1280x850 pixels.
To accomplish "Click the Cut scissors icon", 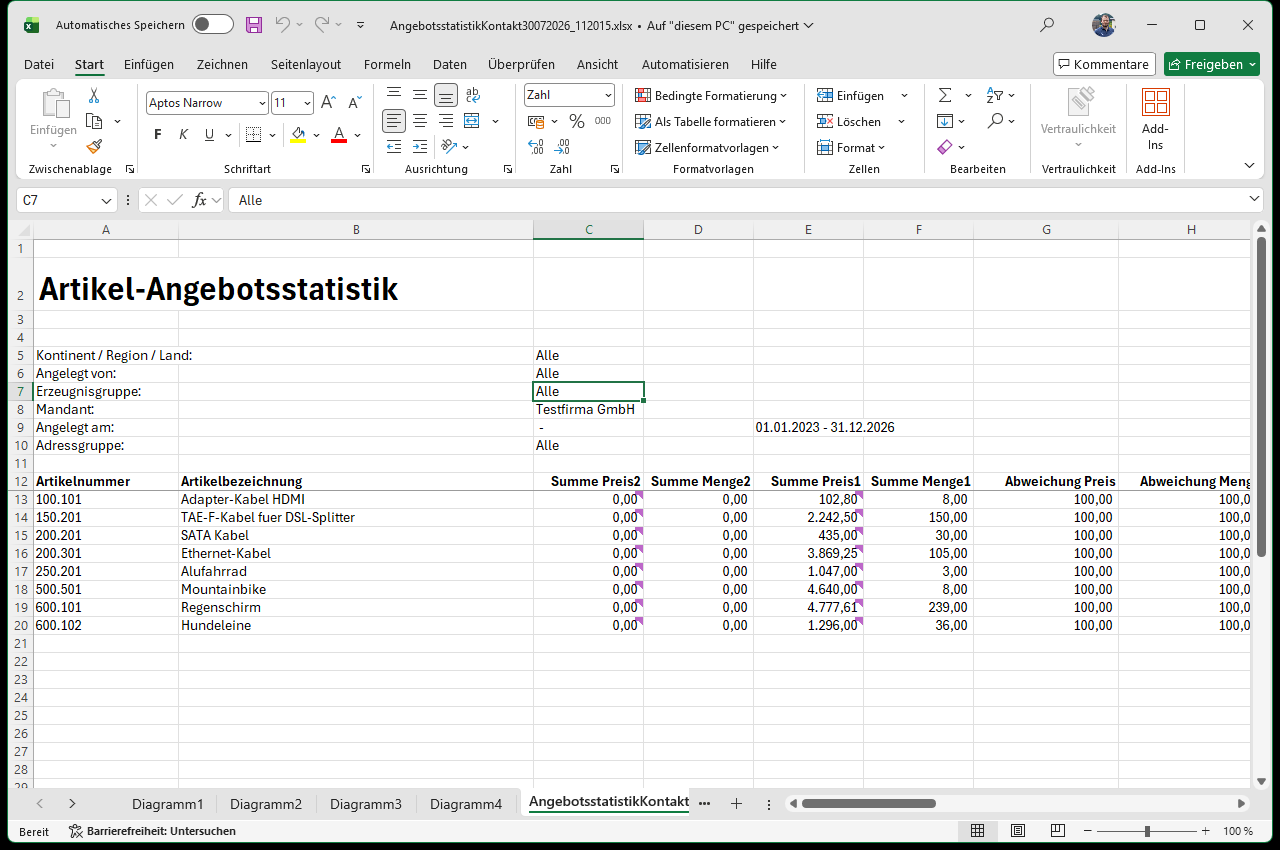I will click(x=94, y=96).
